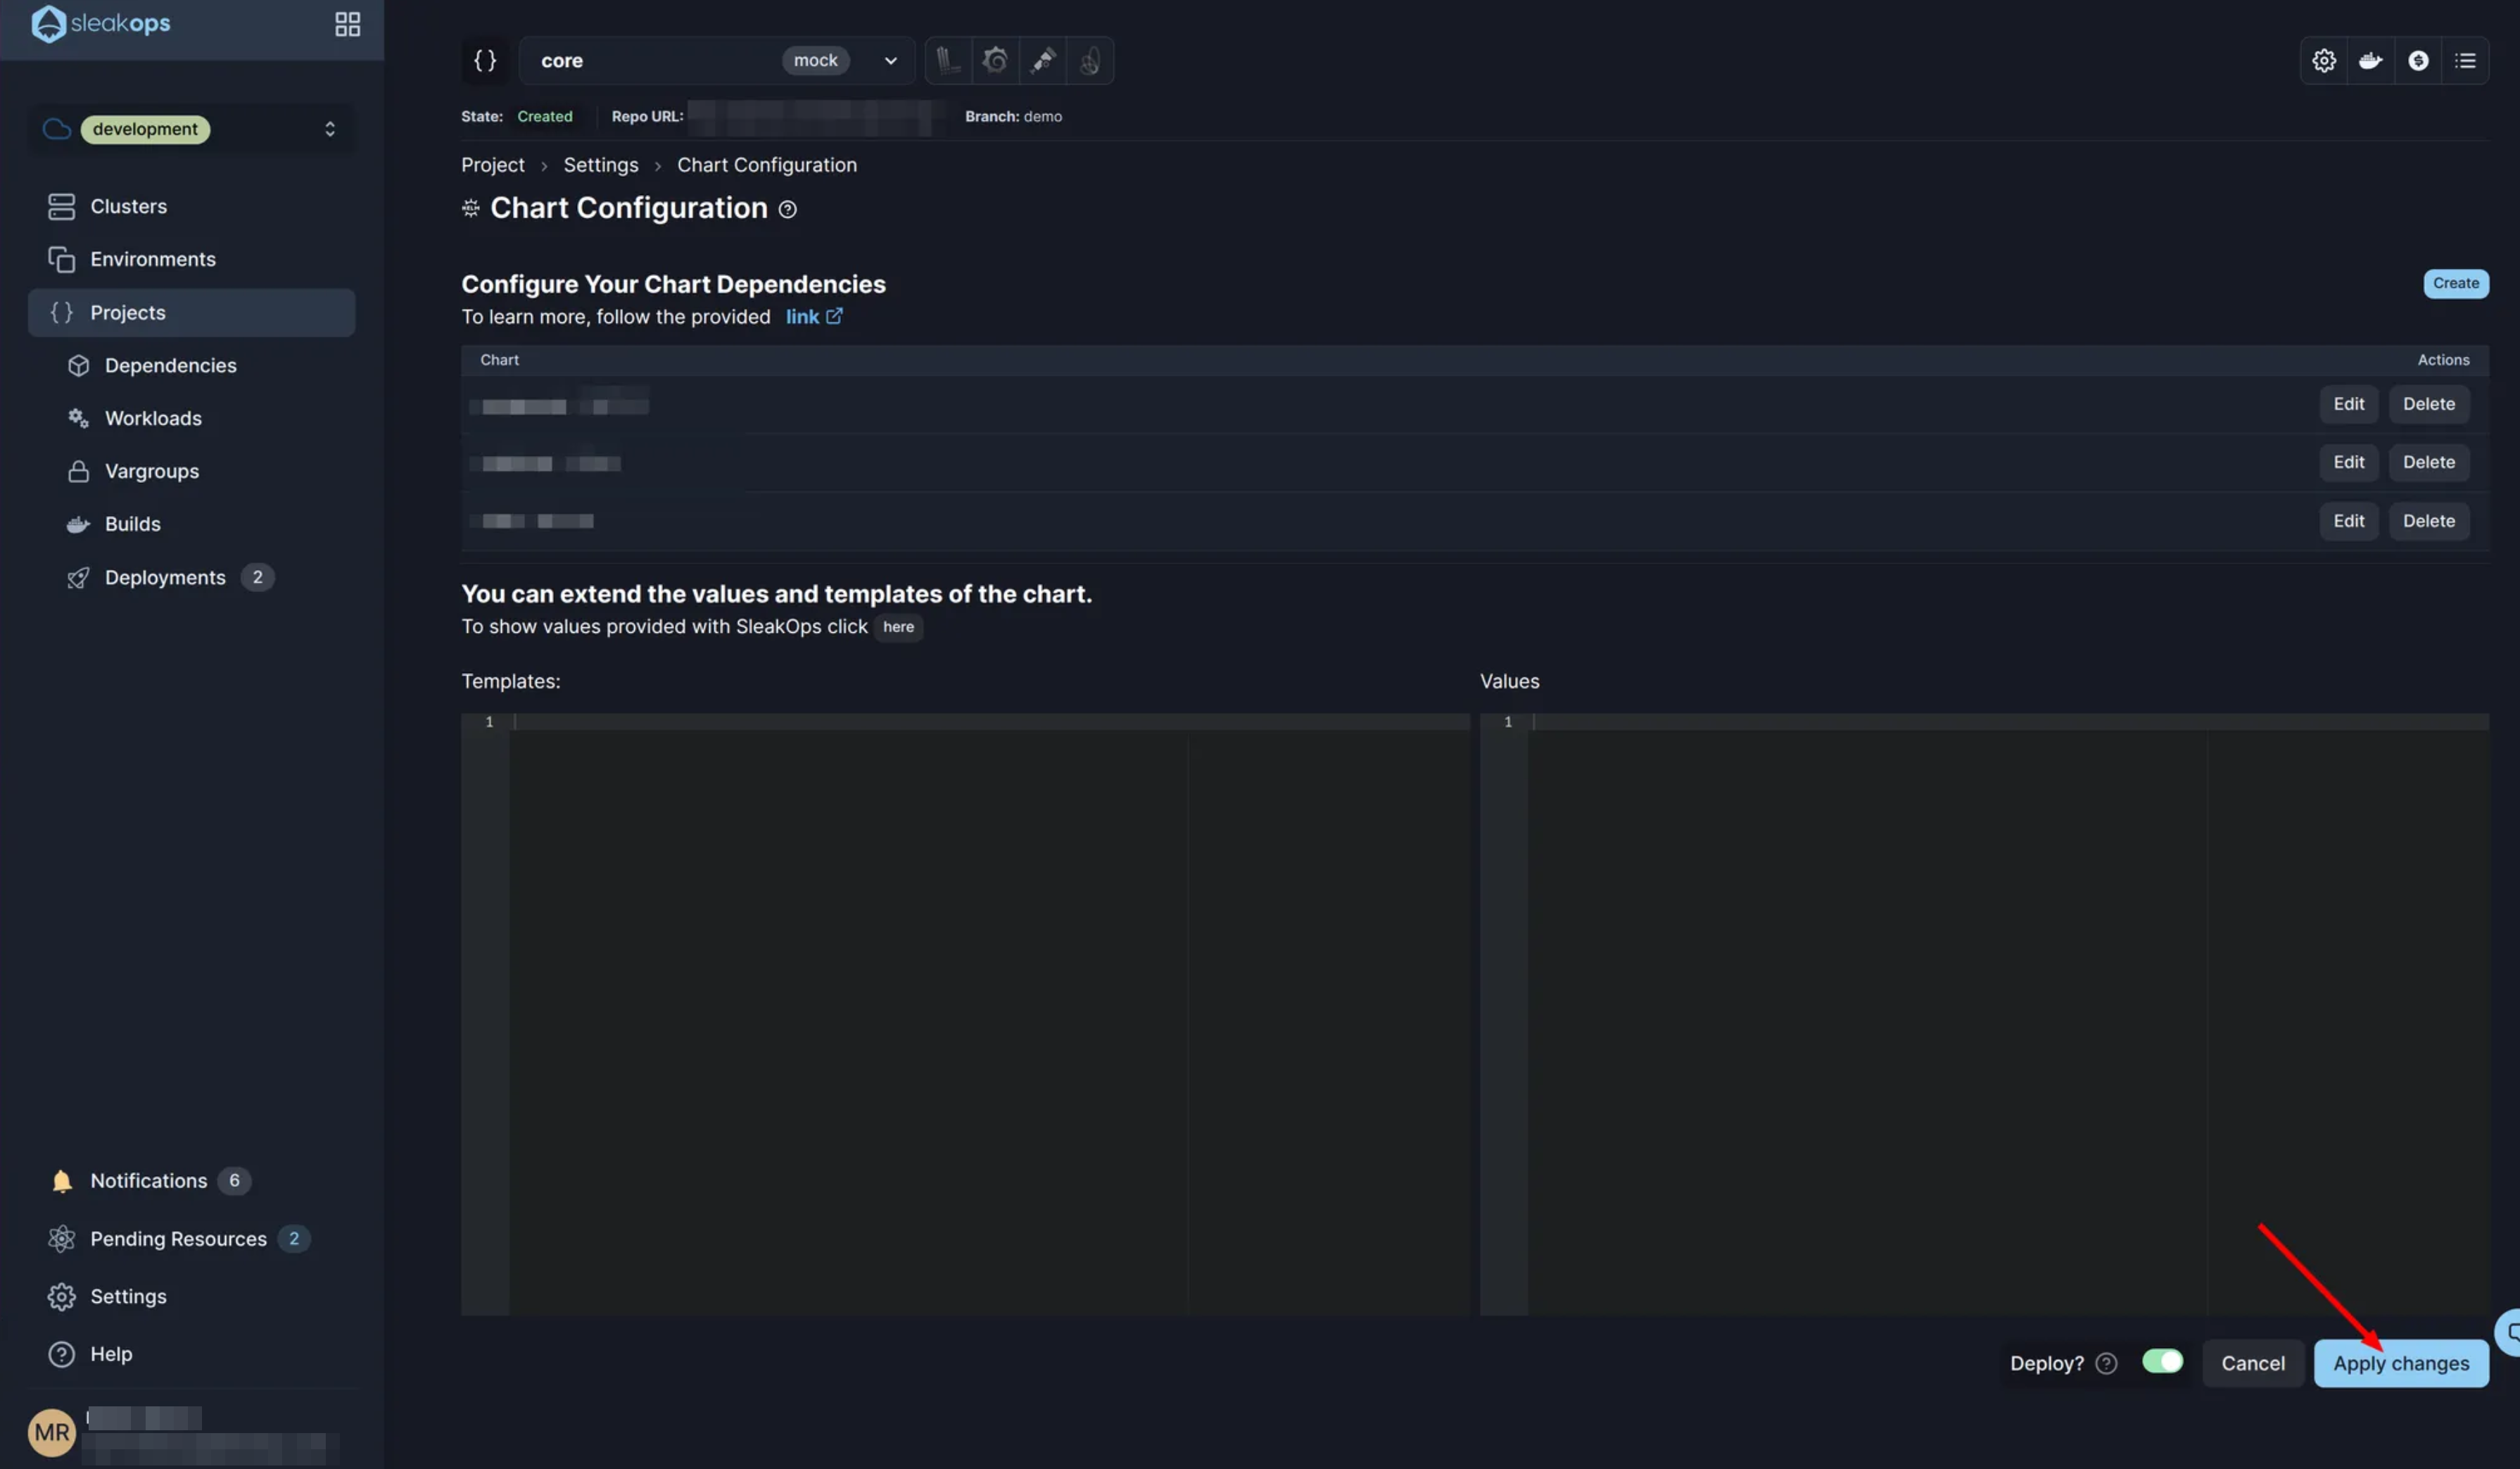Image resolution: width=2520 pixels, height=1469 pixels.
Task: Select Projects in the sidebar
Action: [191, 312]
